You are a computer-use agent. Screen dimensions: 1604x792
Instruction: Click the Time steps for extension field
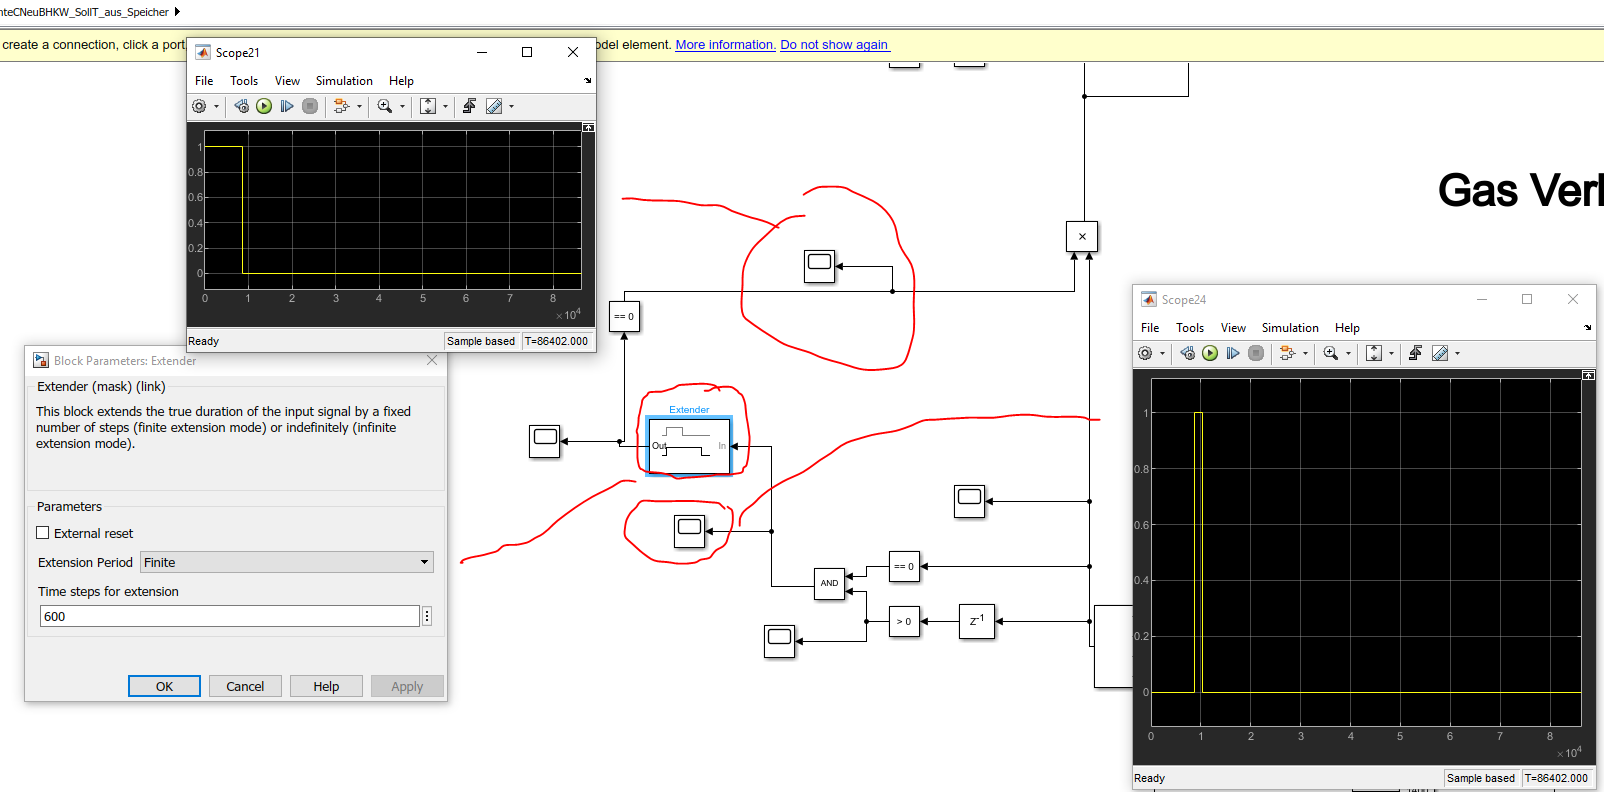pos(229,616)
